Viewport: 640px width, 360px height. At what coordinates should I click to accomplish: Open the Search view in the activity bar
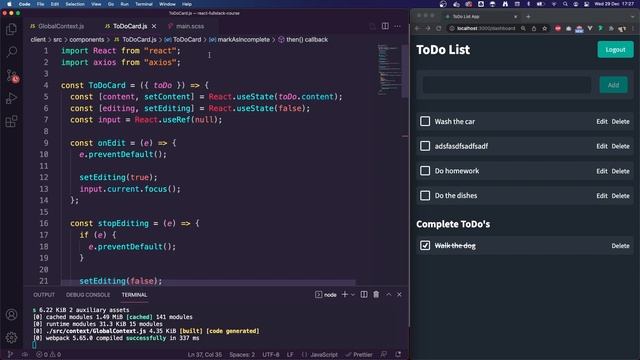point(11,52)
